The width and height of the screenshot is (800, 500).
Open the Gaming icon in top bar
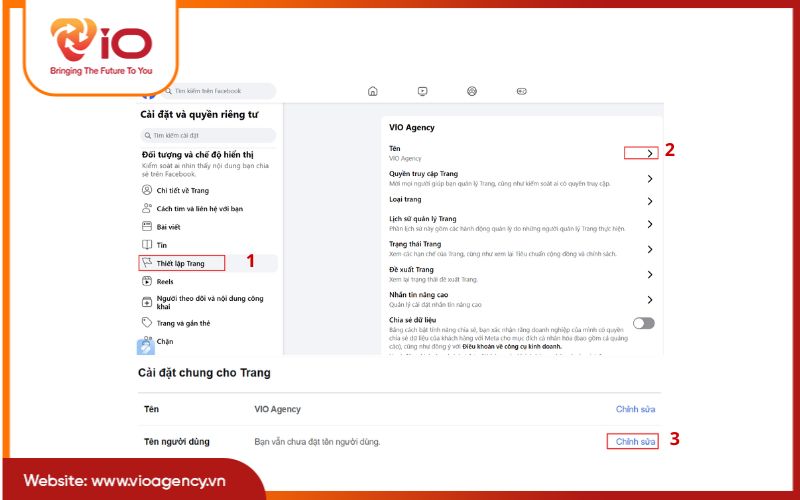coord(521,91)
